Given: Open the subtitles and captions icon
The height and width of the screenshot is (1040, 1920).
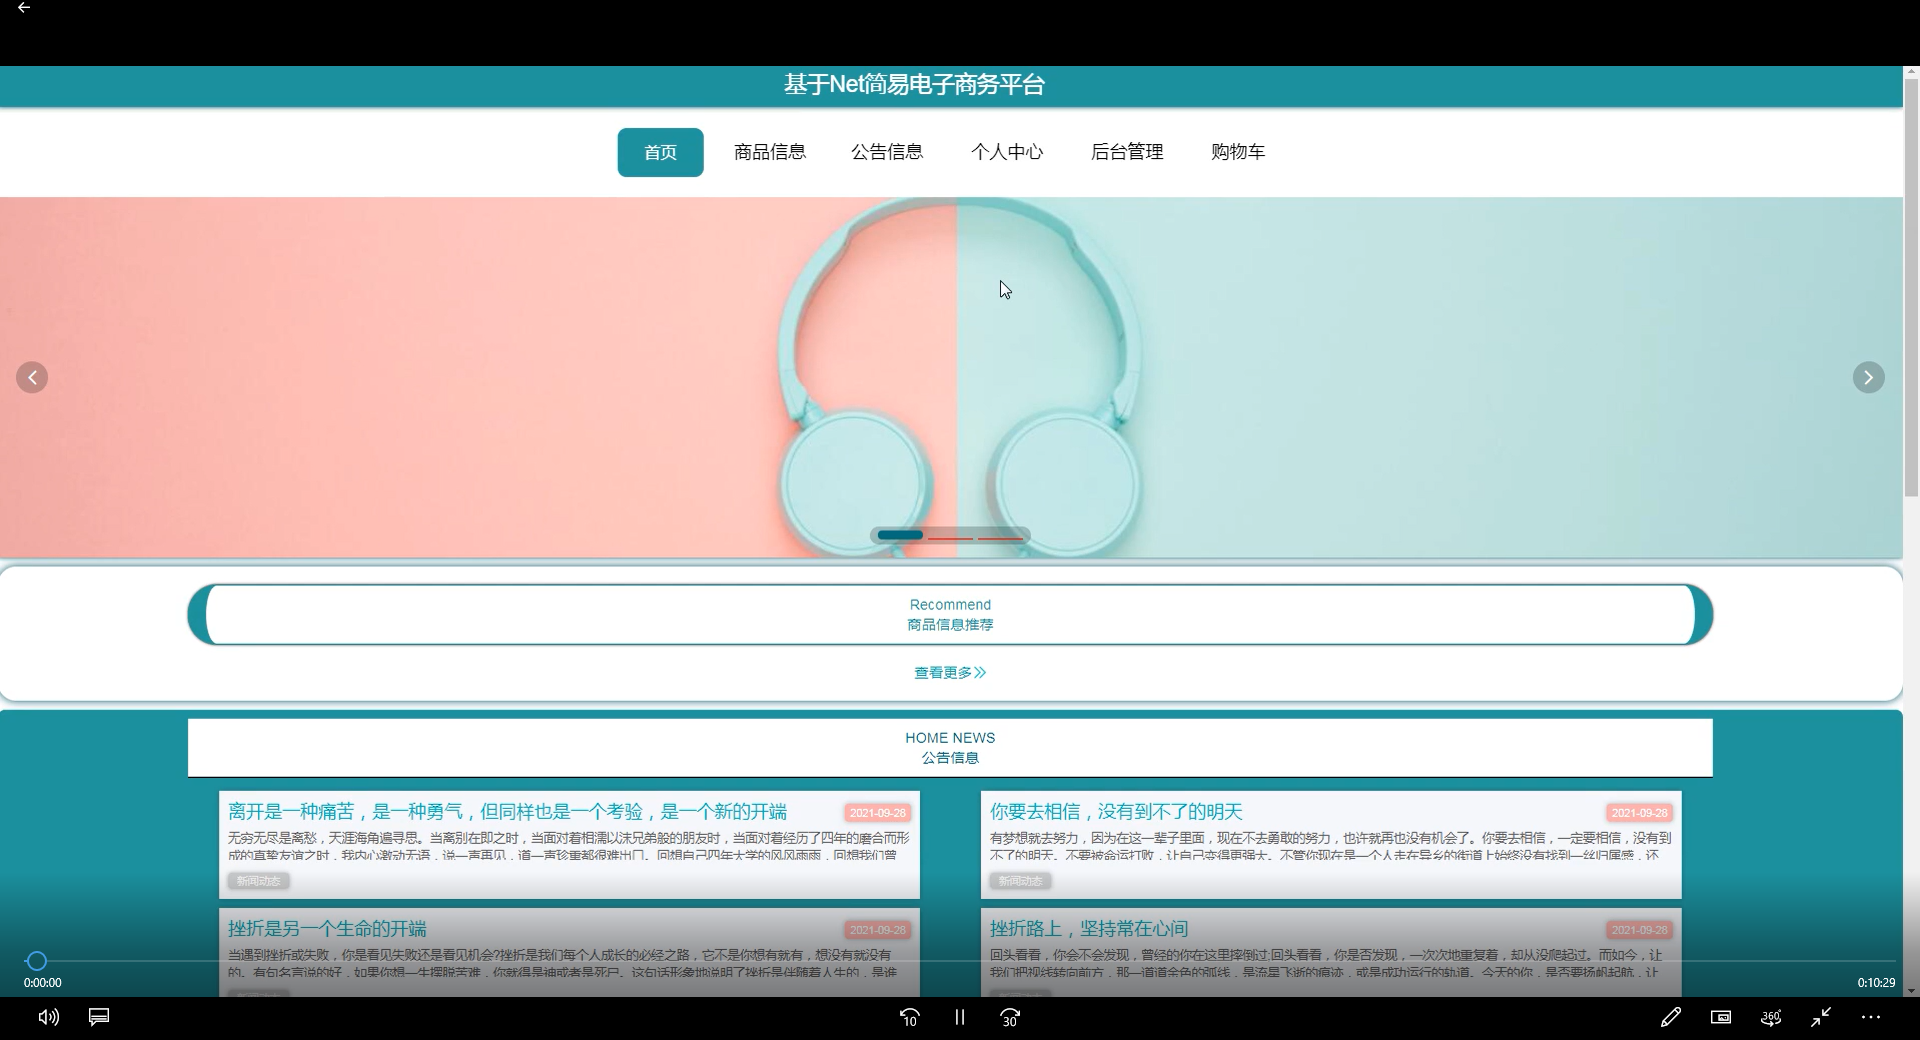Looking at the screenshot, I should pos(99,1017).
